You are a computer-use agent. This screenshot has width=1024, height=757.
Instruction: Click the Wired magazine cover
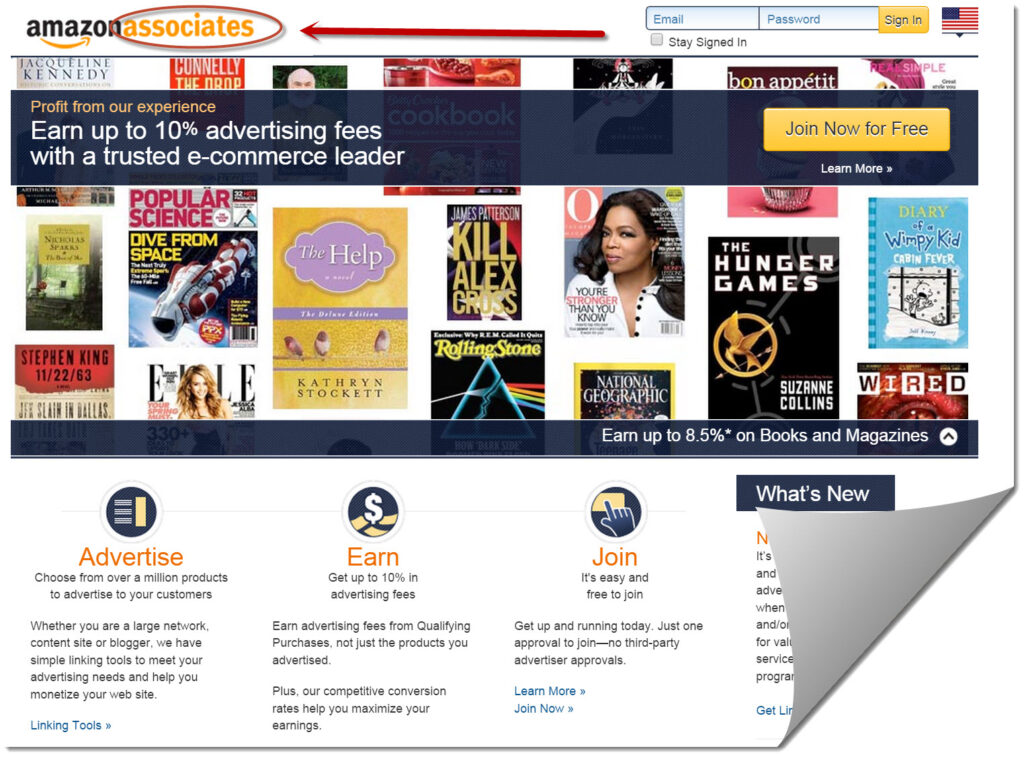pos(912,391)
